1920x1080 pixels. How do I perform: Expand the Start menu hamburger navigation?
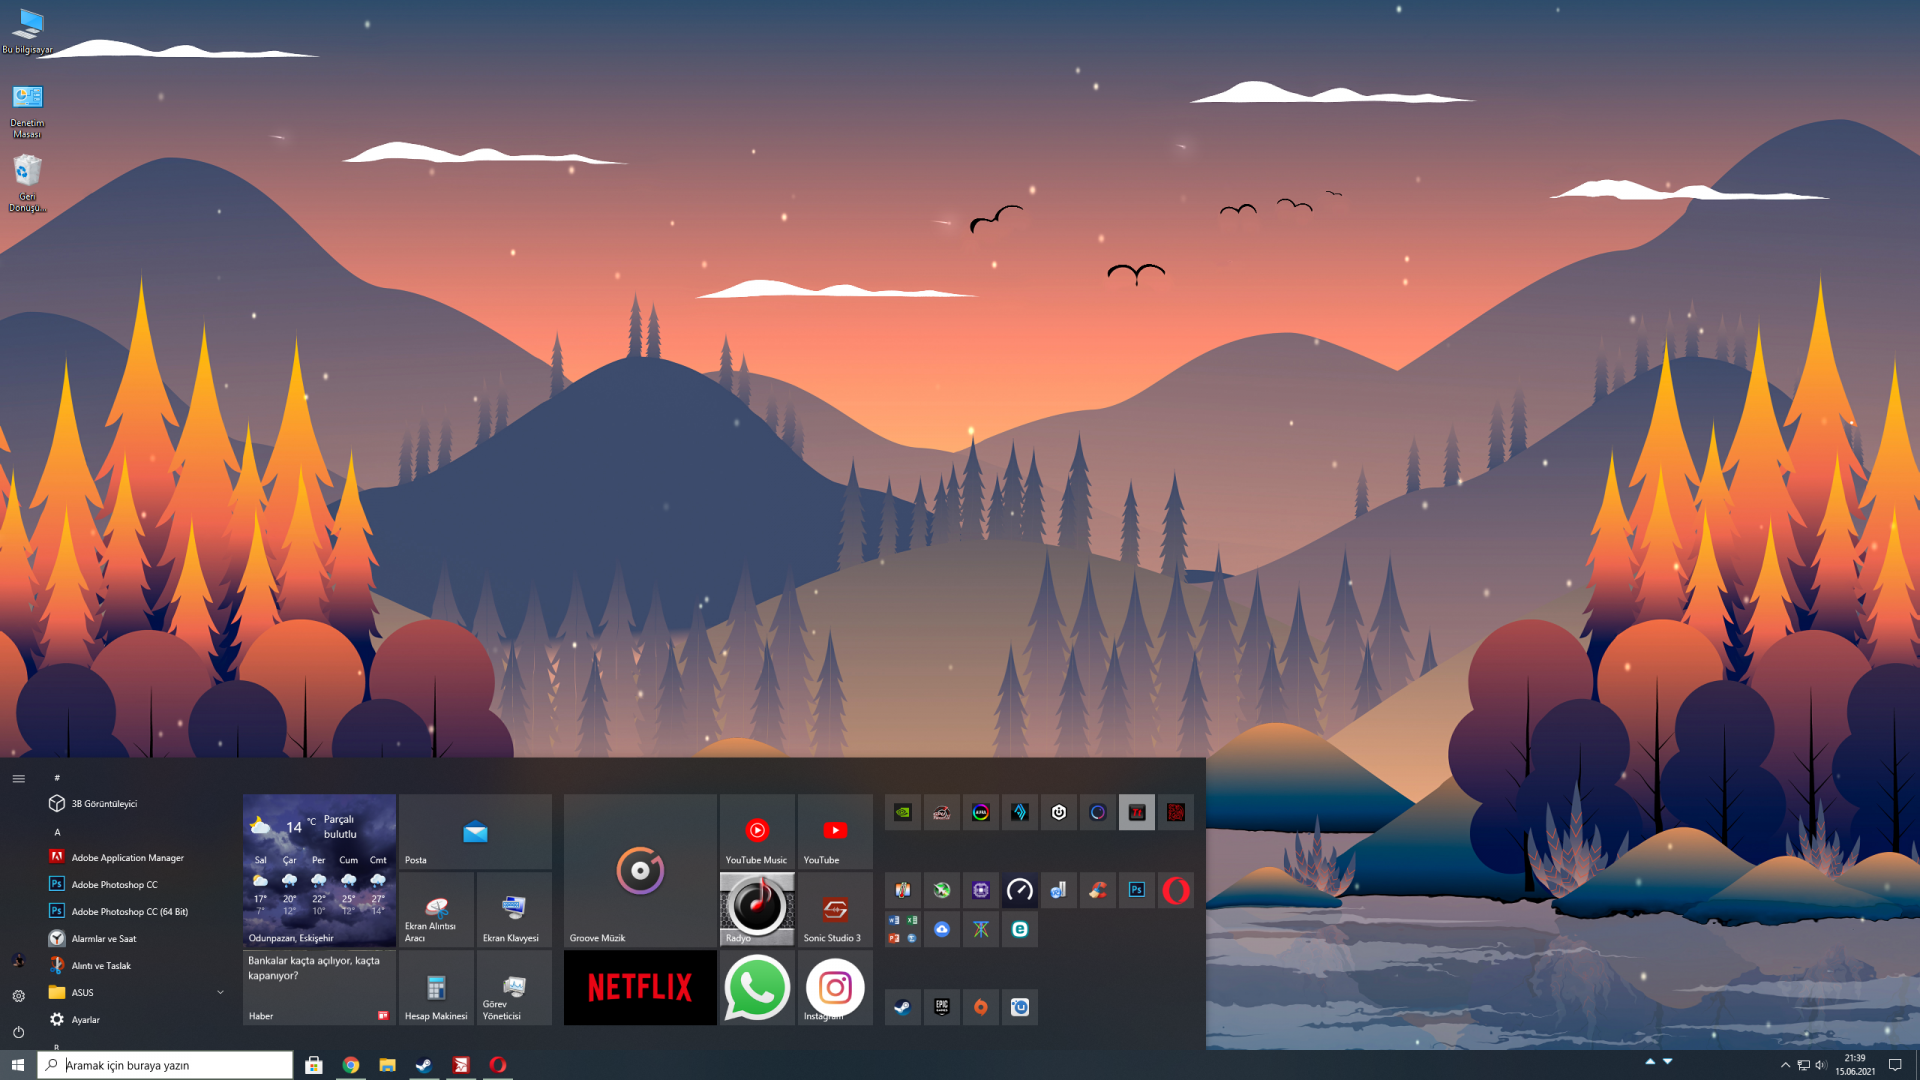coord(18,778)
